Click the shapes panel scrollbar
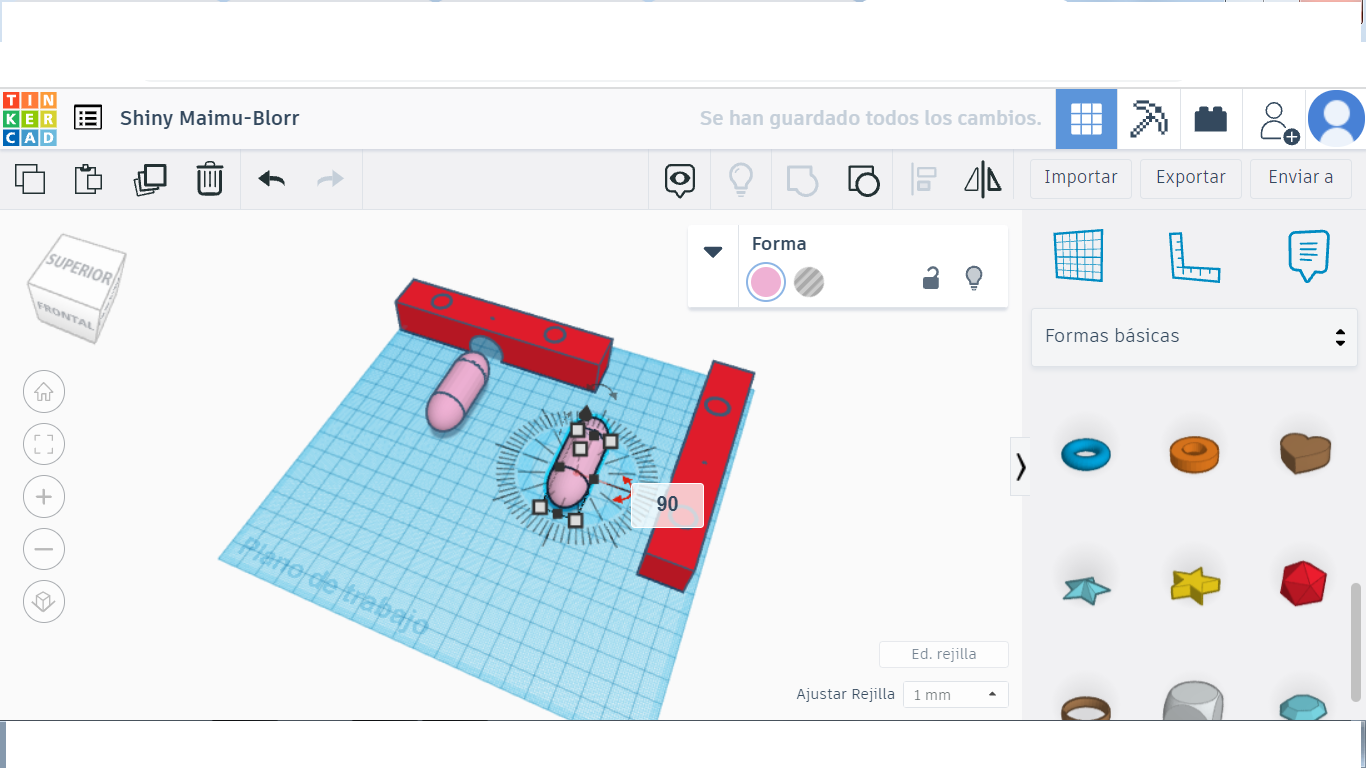Screen dimensions: 1366x768 coord(1357,641)
